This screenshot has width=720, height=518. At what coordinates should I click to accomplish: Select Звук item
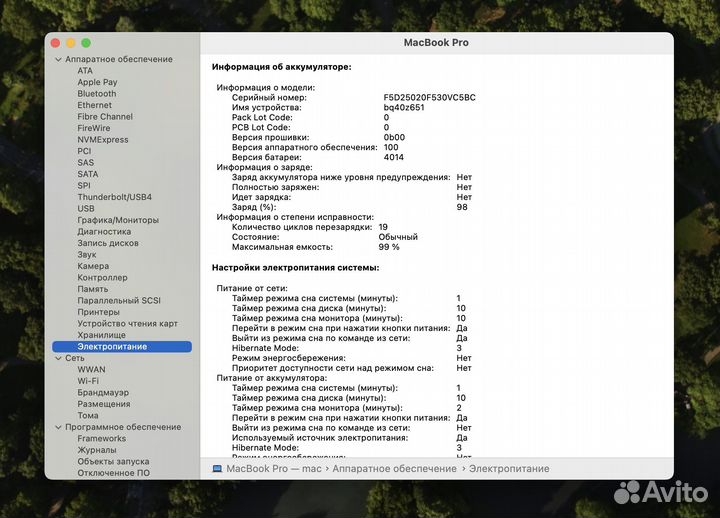(x=87, y=254)
